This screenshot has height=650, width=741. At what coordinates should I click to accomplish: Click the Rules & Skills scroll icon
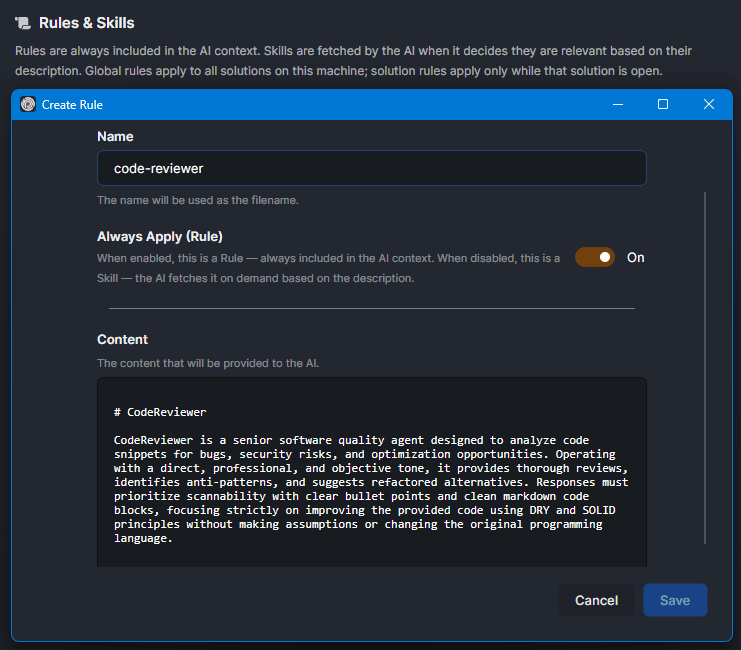click(23, 23)
